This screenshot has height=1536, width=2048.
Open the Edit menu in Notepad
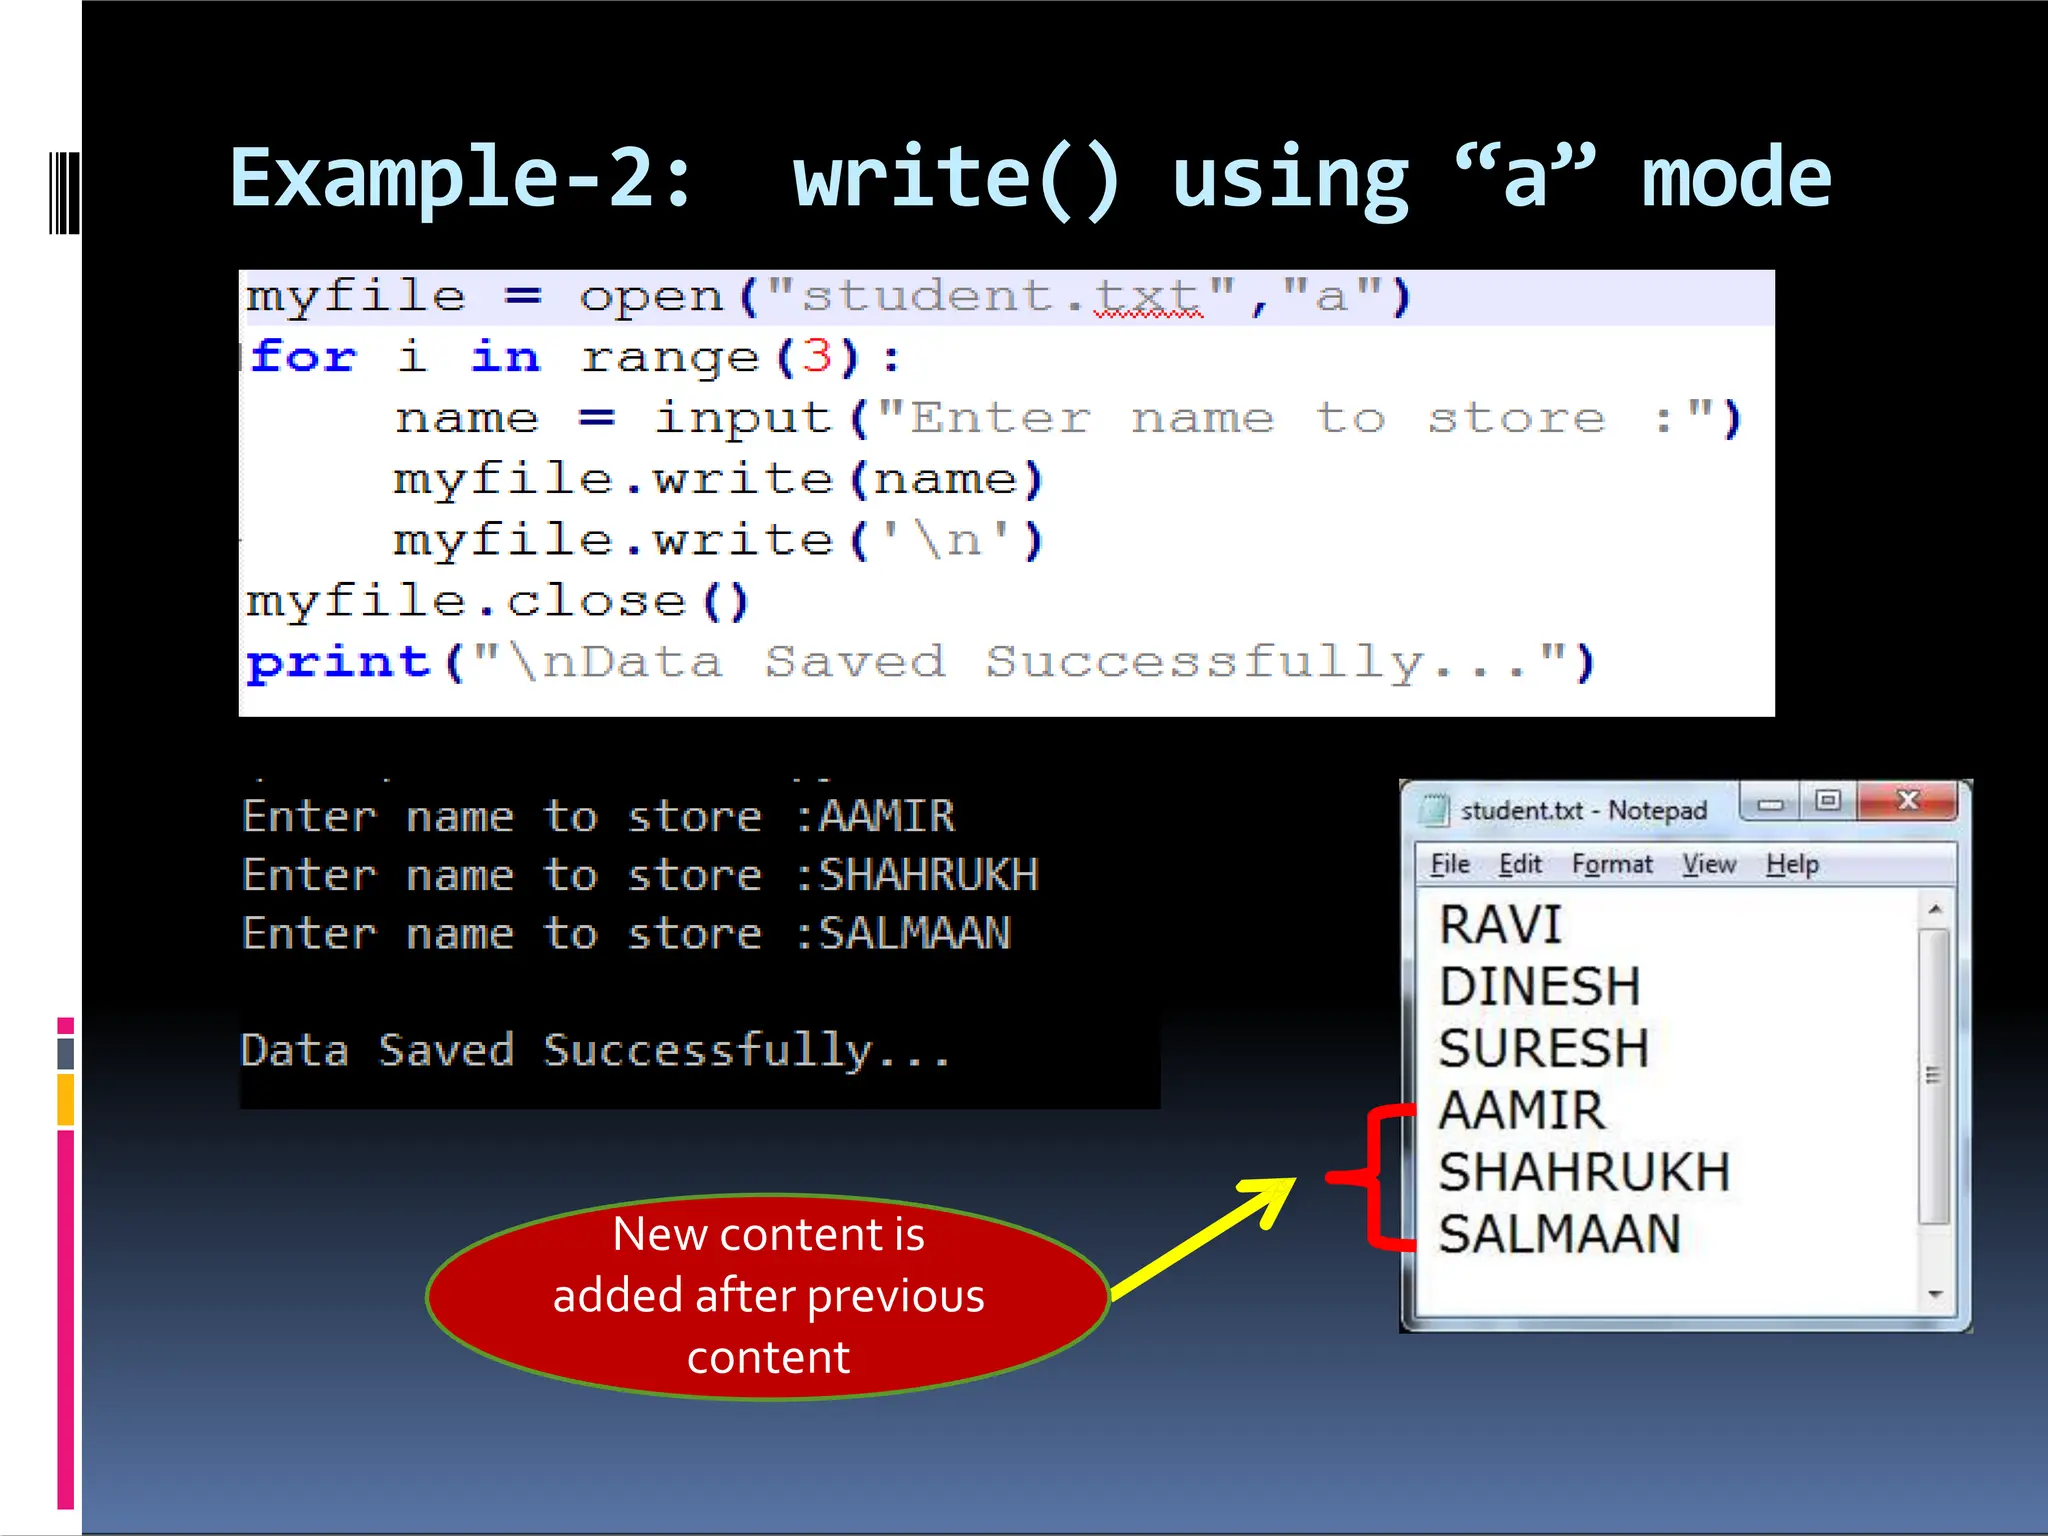(1519, 864)
